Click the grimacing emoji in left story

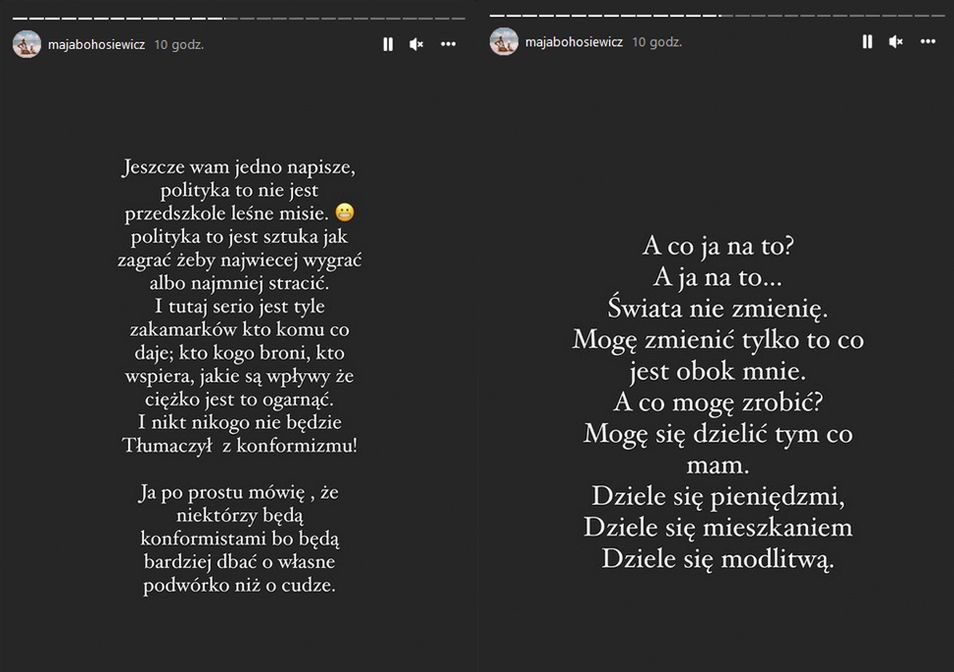[345, 212]
